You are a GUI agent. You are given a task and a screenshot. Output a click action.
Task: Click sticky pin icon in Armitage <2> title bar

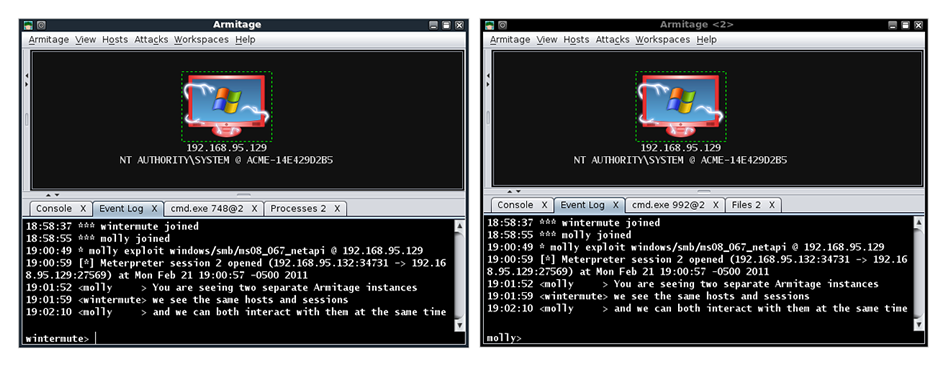(503, 25)
